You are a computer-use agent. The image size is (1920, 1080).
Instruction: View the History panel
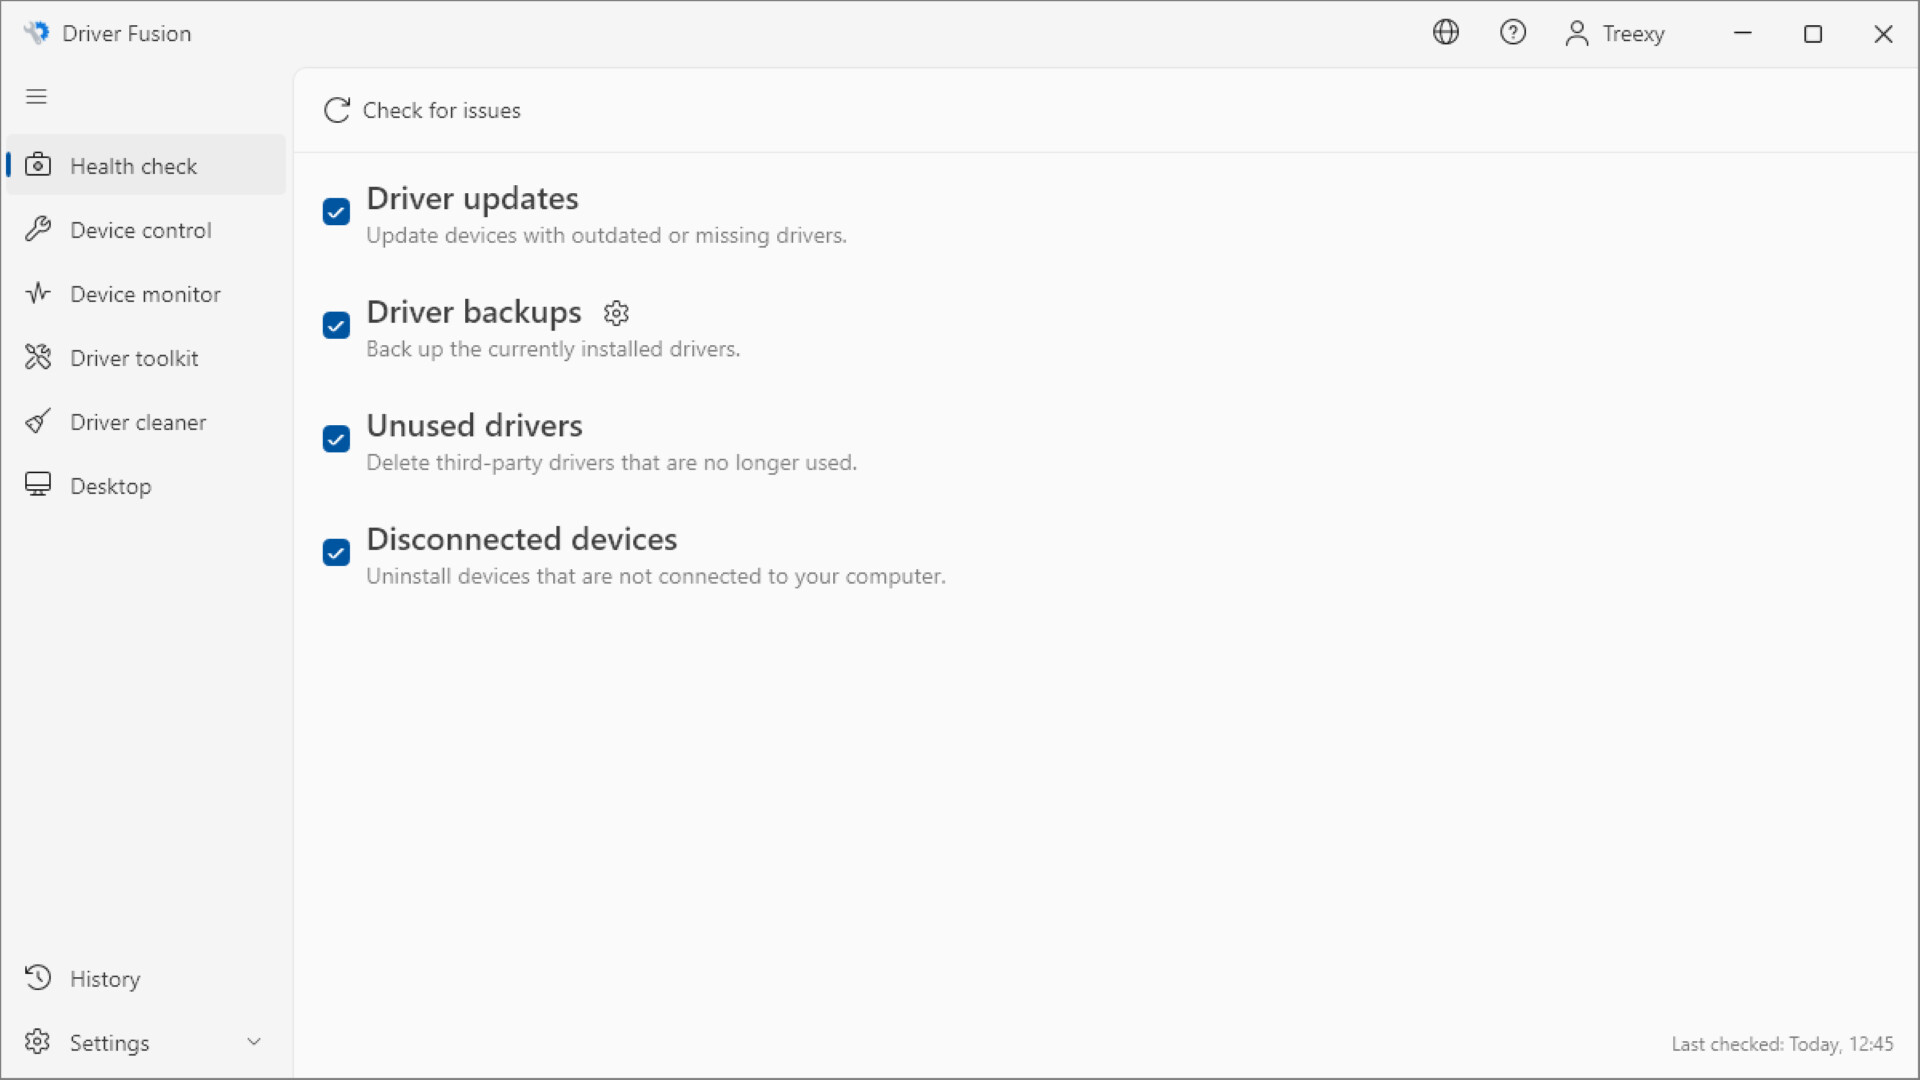pyautogui.click(x=105, y=977)
